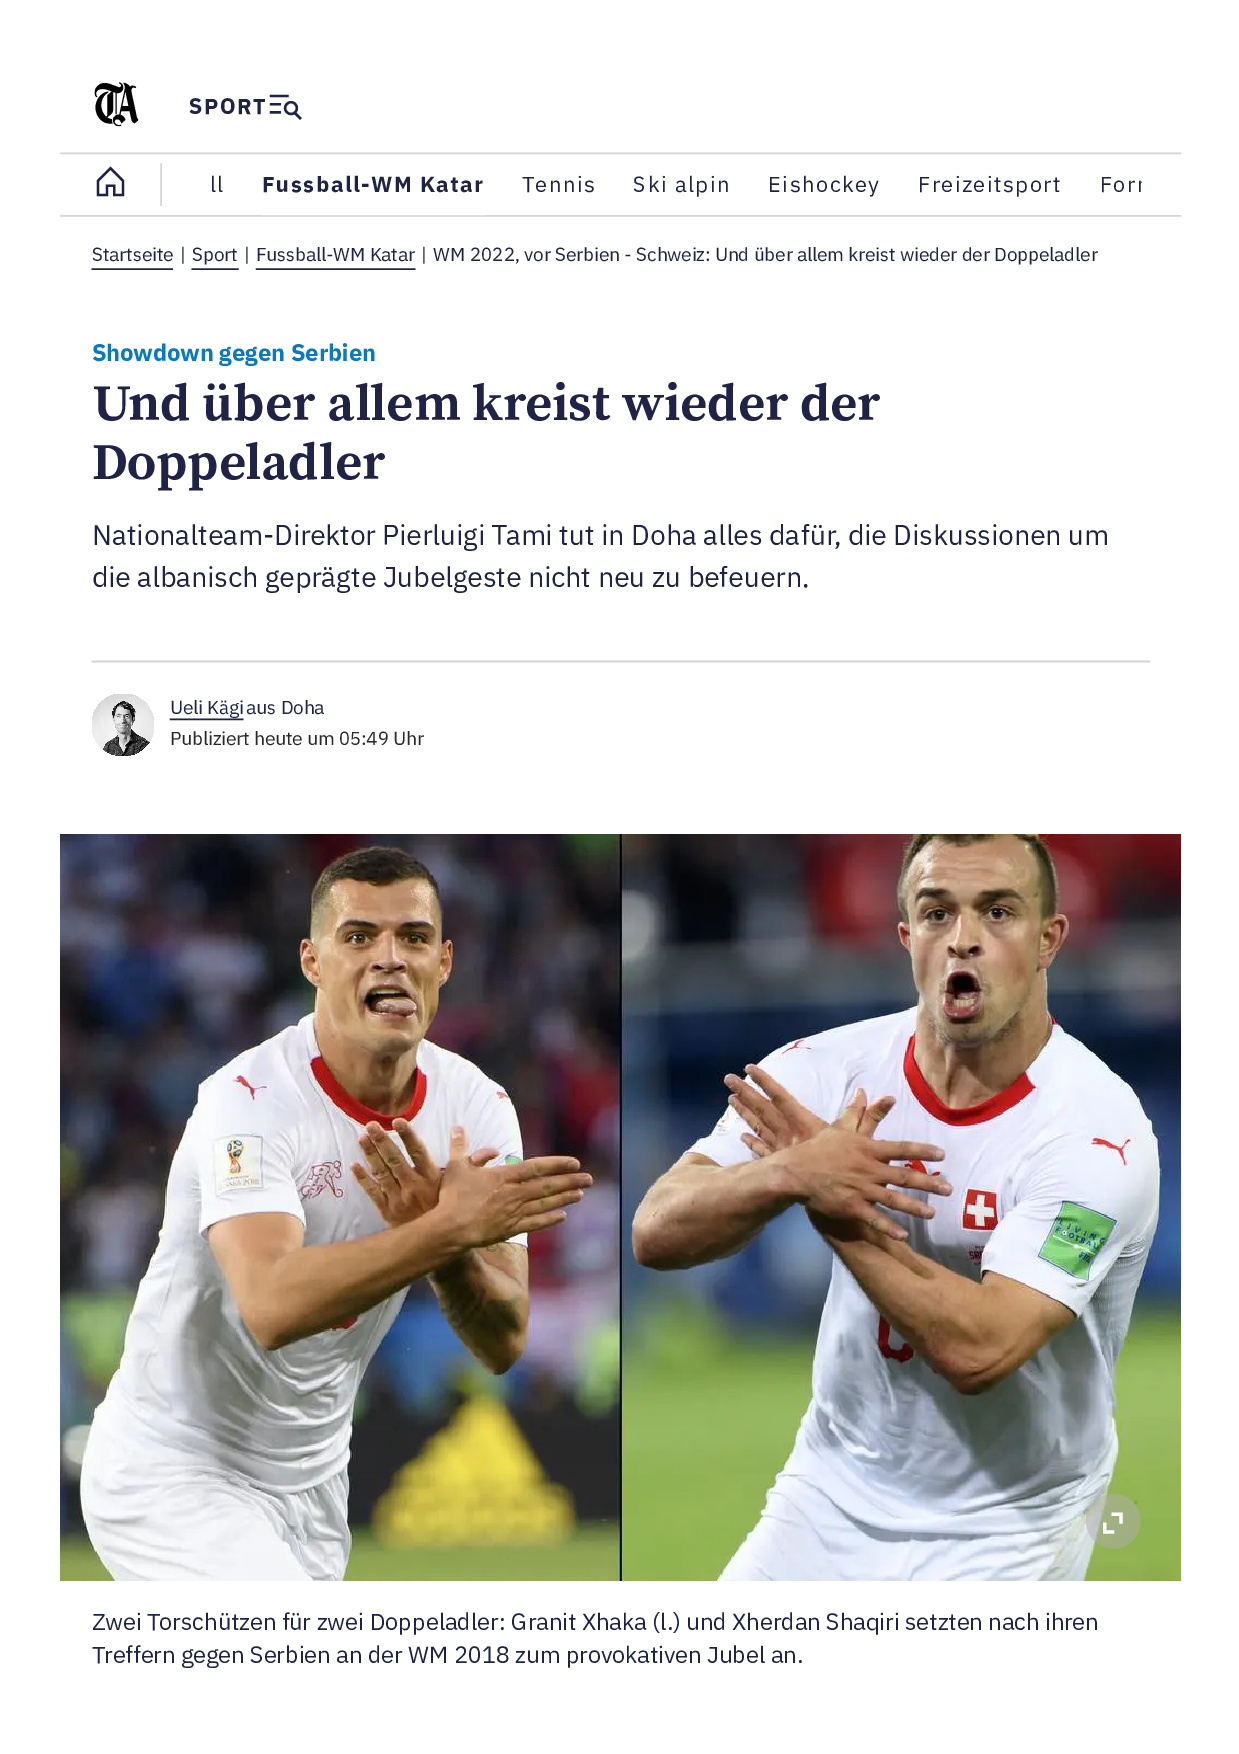This screenshot has width=1239, height=1754.
Task: Expand the article image to fullscreen
Action: (1113, 1522)
